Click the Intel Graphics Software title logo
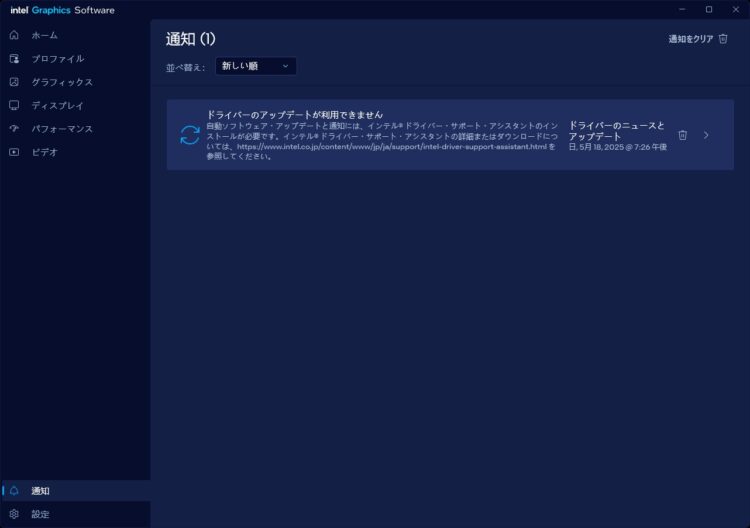Screen dimensions: 750x528 63,10
